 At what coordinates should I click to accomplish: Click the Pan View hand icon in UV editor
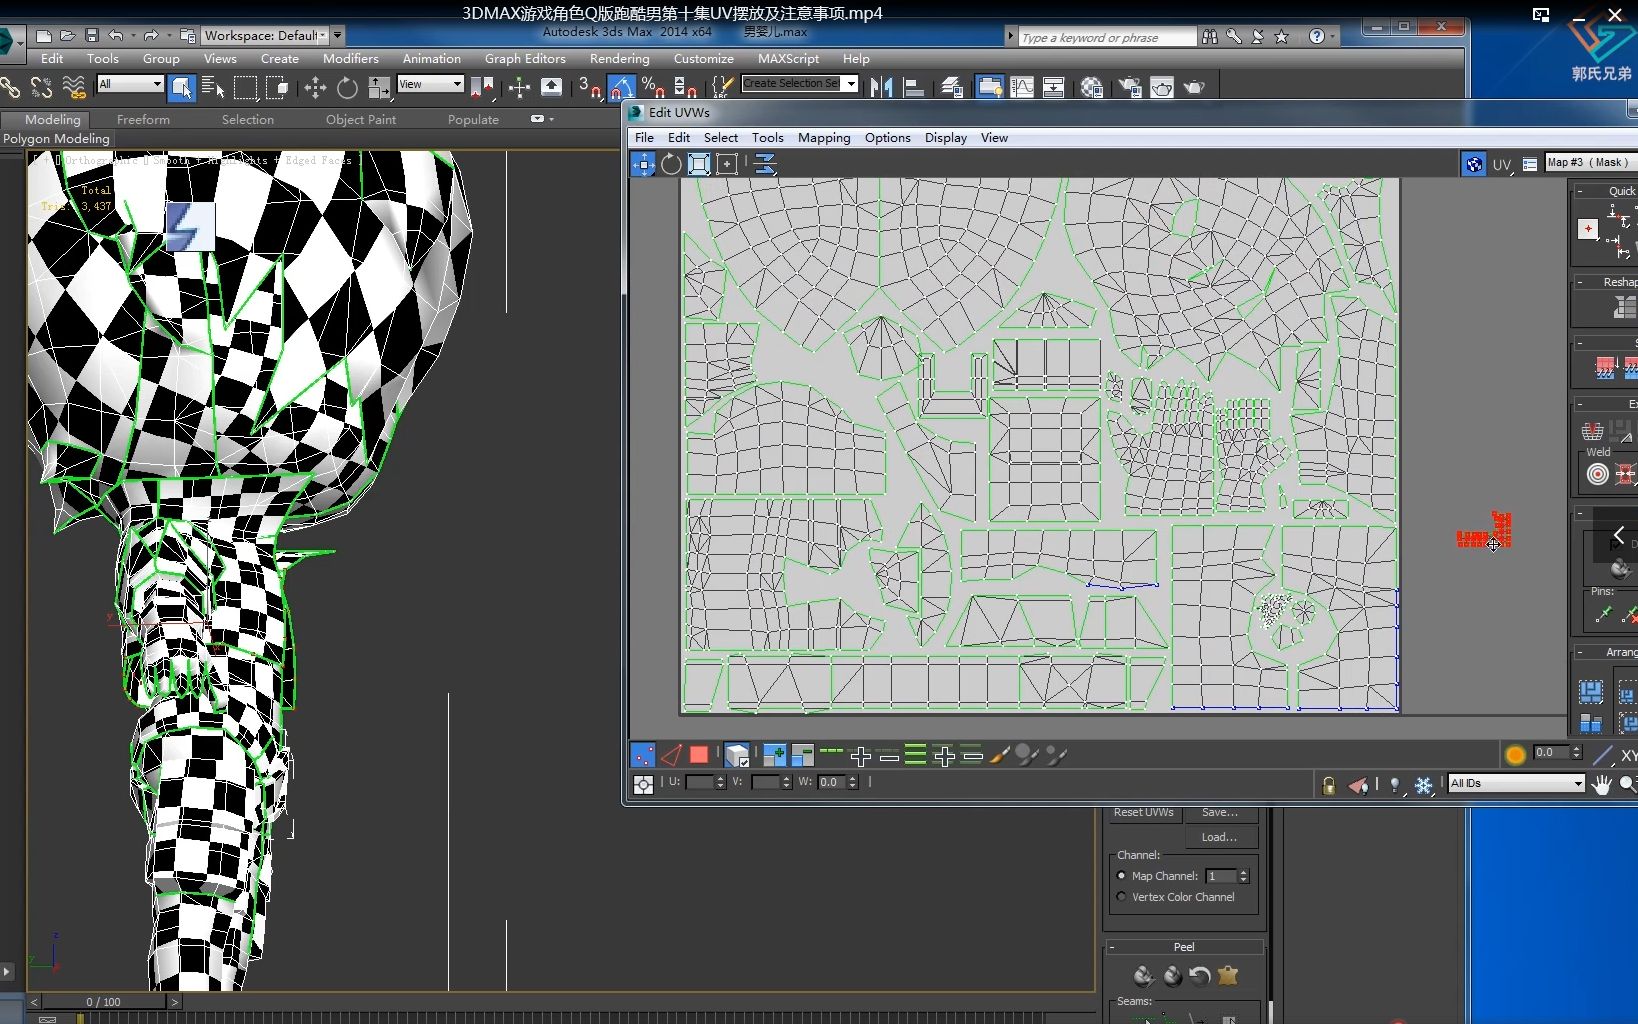click(x=1602, y=784)
